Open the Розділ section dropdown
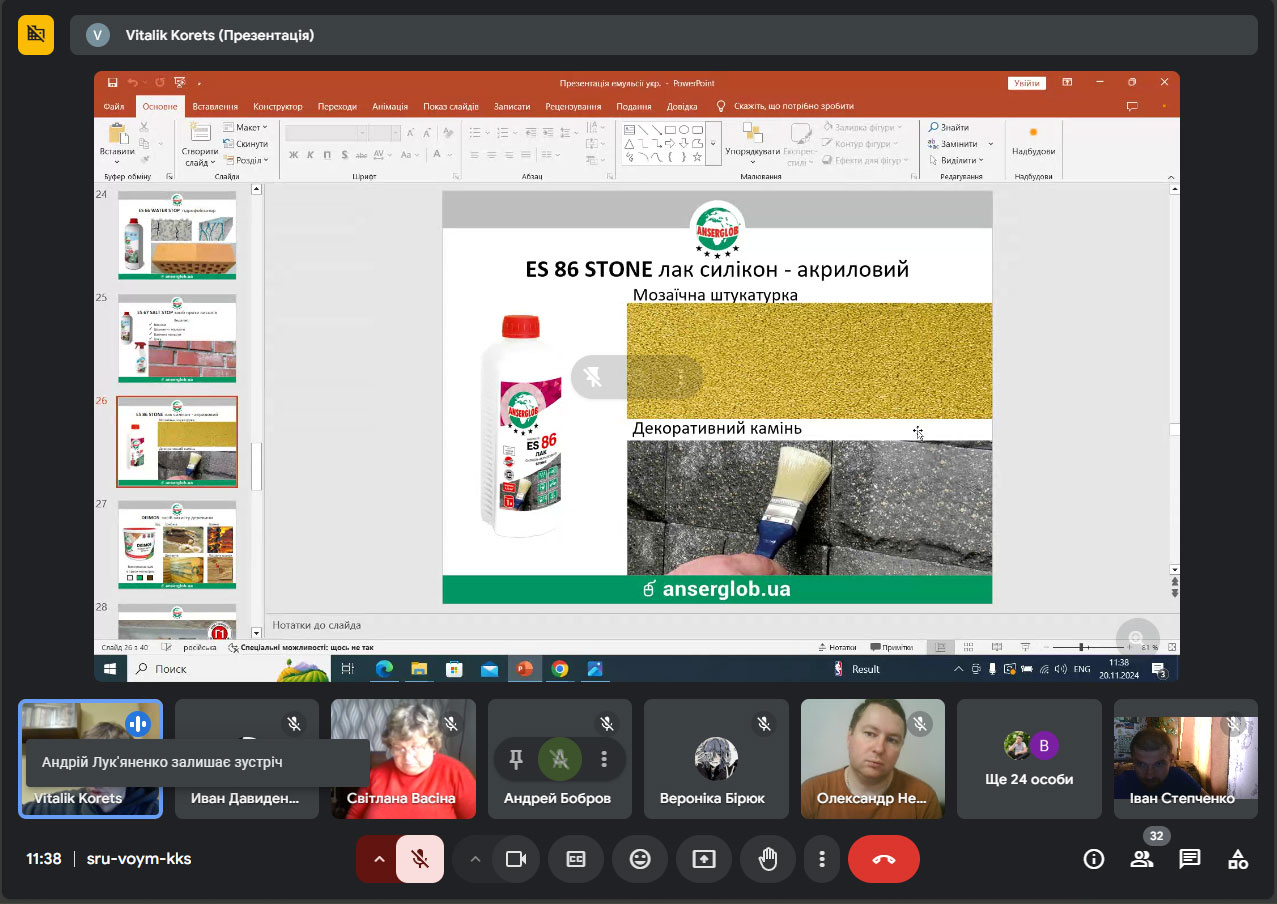This screenshot has height=904, width=1277. click(245, 160)
